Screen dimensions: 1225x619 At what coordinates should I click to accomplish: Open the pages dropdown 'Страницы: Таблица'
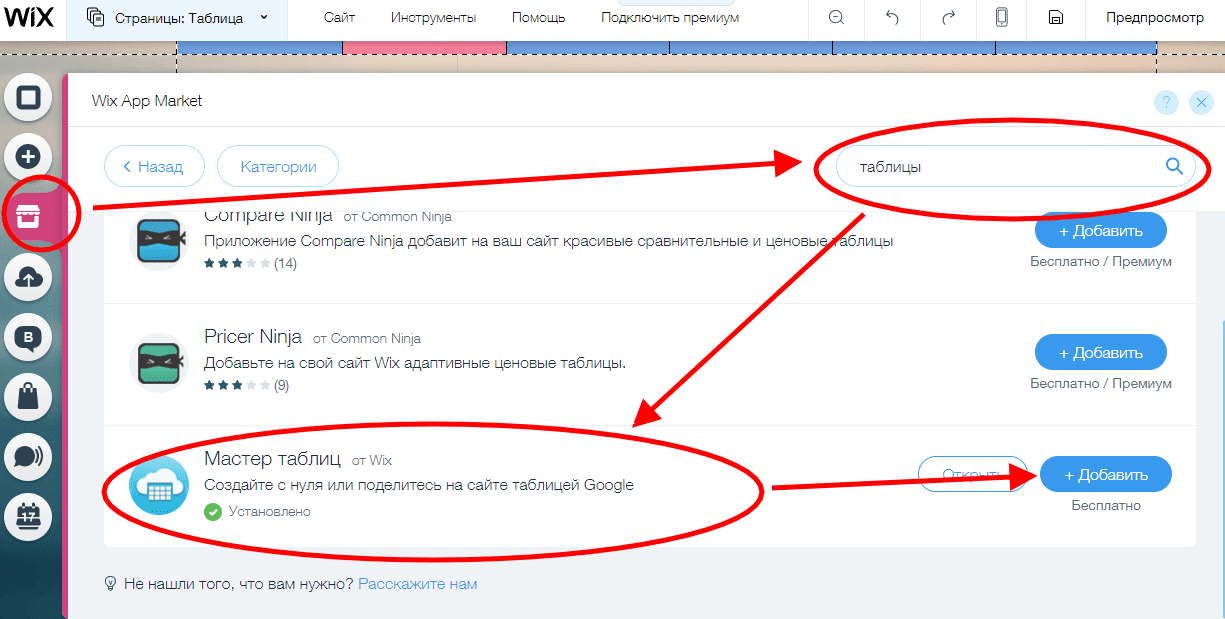tap(177, 18)
